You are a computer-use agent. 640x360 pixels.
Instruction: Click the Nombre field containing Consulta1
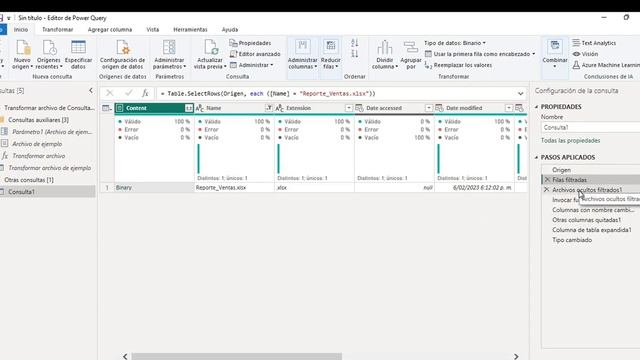[x=590, y=127]
